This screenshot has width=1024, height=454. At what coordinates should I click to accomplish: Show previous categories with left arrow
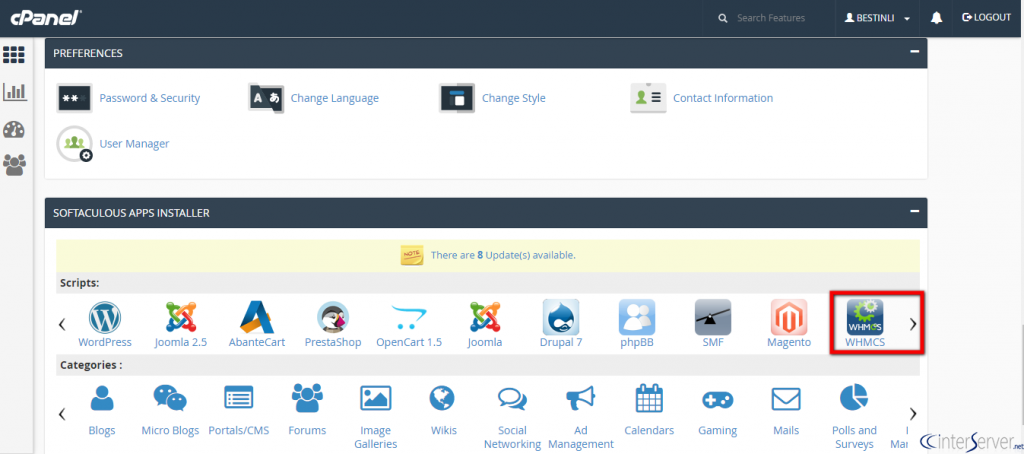[62, 413]
